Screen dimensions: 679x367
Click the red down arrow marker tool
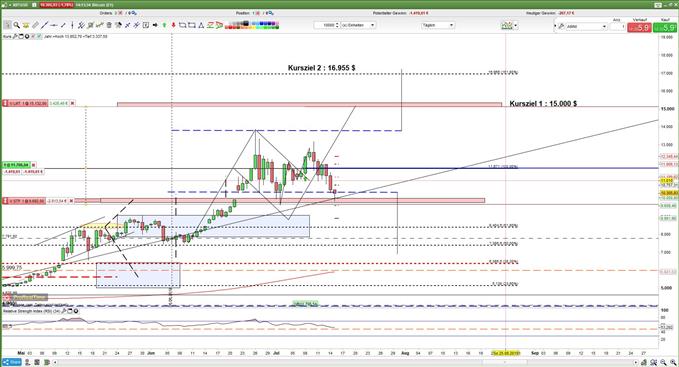[x=174, y=25]
